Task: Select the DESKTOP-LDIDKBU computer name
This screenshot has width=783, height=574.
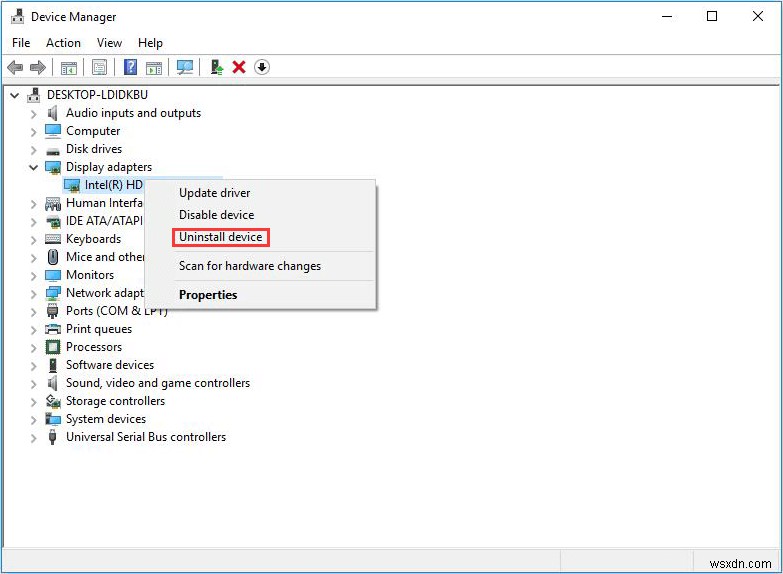Action: pos(97,95)
